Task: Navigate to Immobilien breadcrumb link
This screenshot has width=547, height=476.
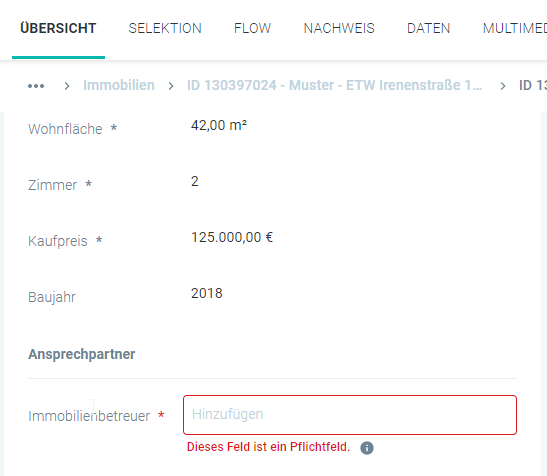Action: pos(119,85)
